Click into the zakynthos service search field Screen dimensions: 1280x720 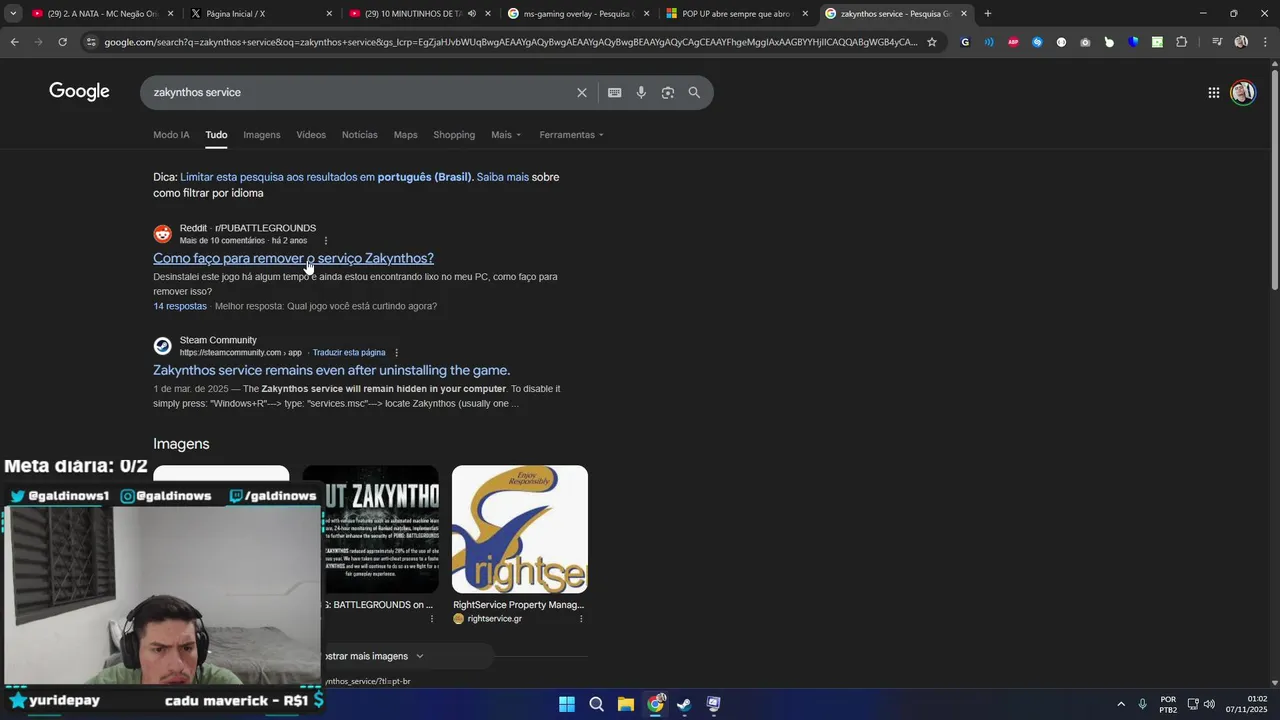[360, 92]
